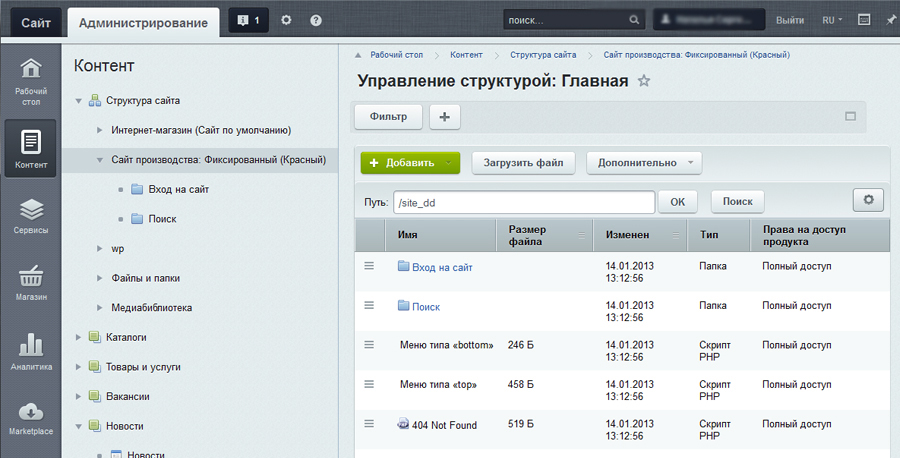Collapse the filter panel with the square icon
Viewport: 900px width, 458px height.
[x=850, y=117]
